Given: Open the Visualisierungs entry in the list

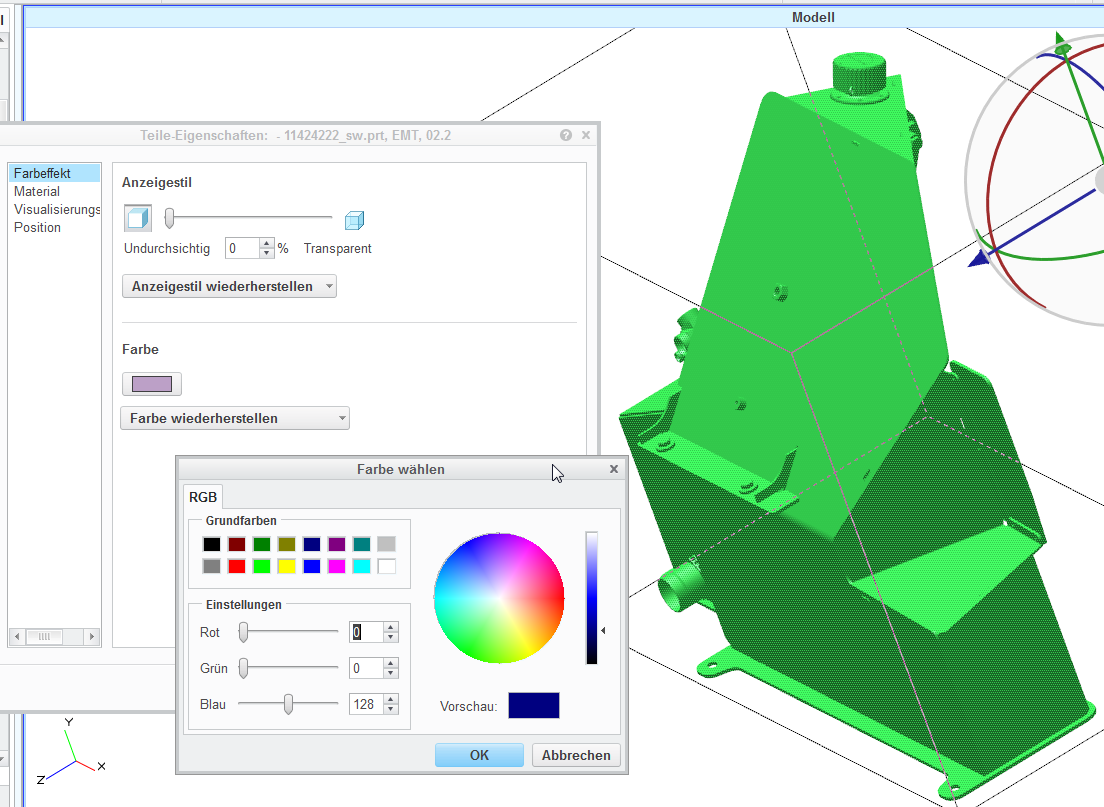Looking at the screenshot, I should tap(54, 210).
